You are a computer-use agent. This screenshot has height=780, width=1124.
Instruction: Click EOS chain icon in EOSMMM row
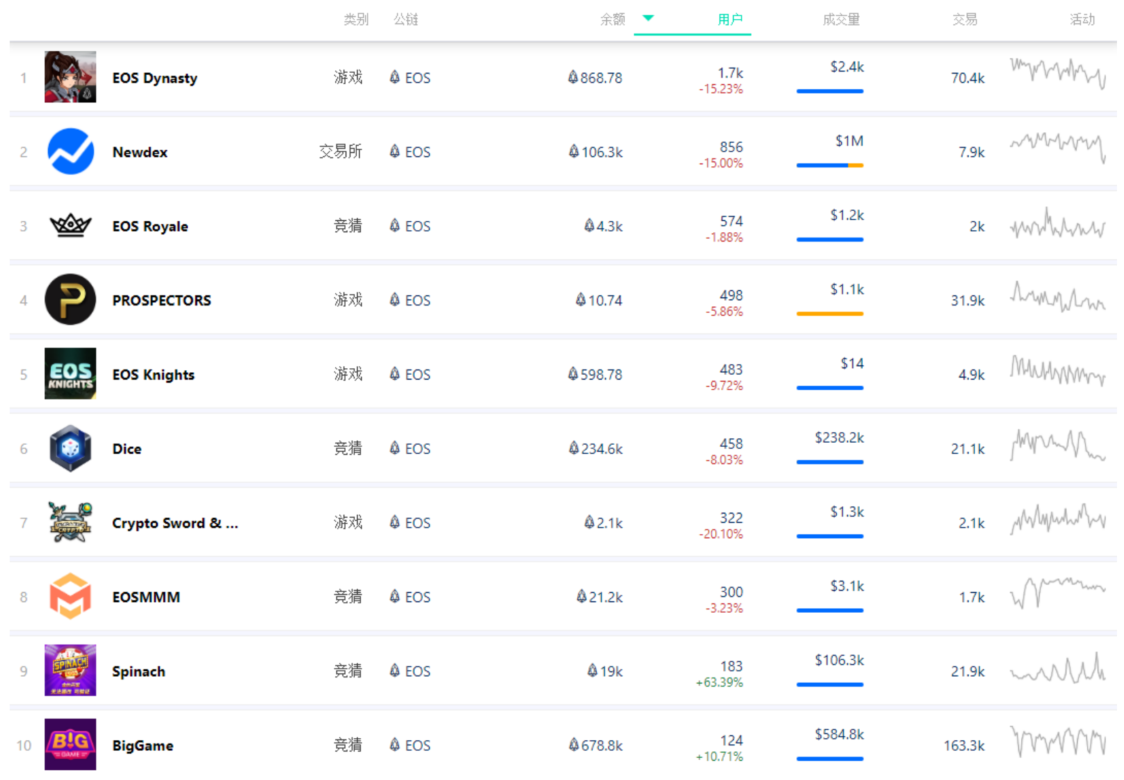[x=395, y=596]
